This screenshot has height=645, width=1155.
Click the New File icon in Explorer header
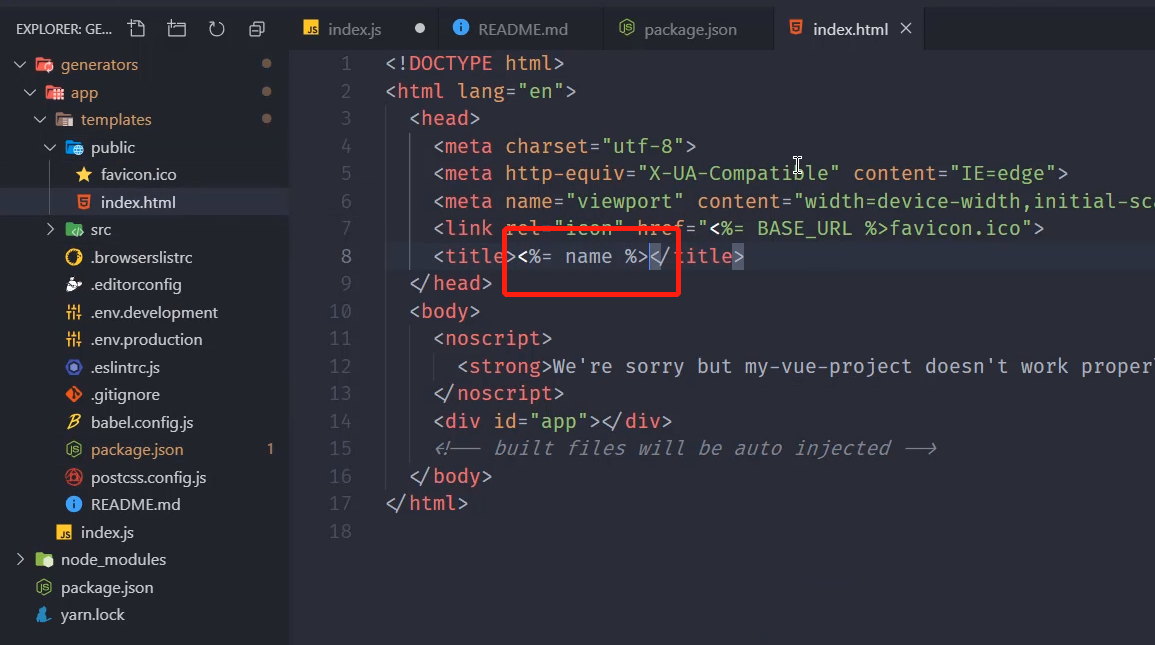(136, 29)
